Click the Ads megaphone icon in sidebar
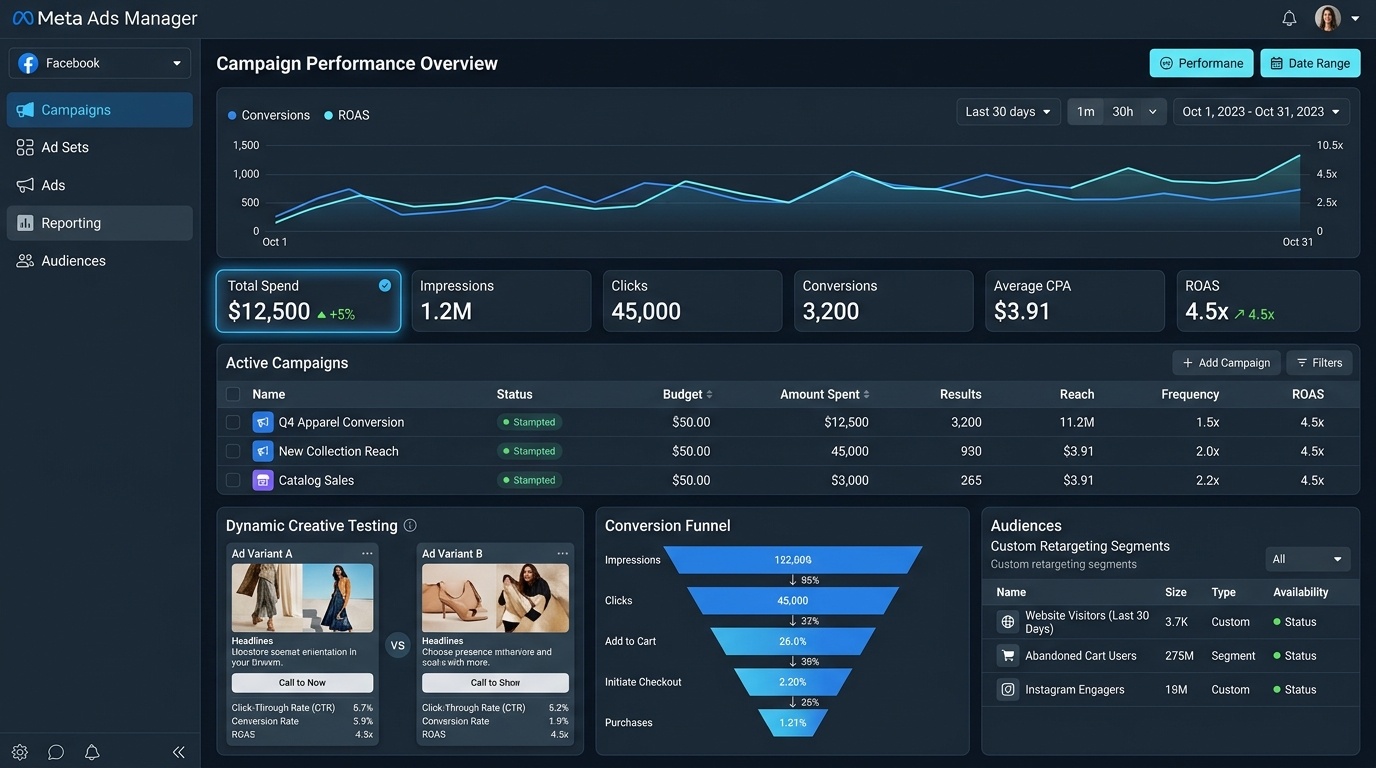 (x=25, y=185)
